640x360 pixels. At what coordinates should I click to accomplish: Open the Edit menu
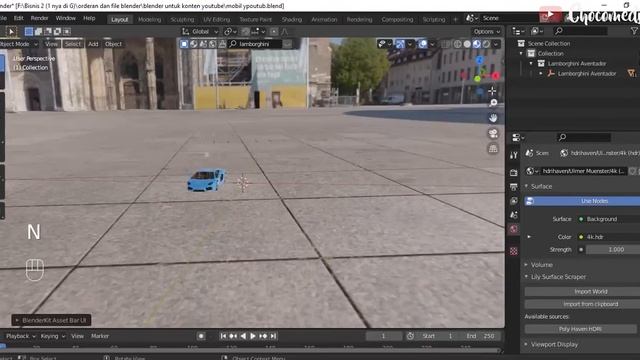[x=19, y=18]
